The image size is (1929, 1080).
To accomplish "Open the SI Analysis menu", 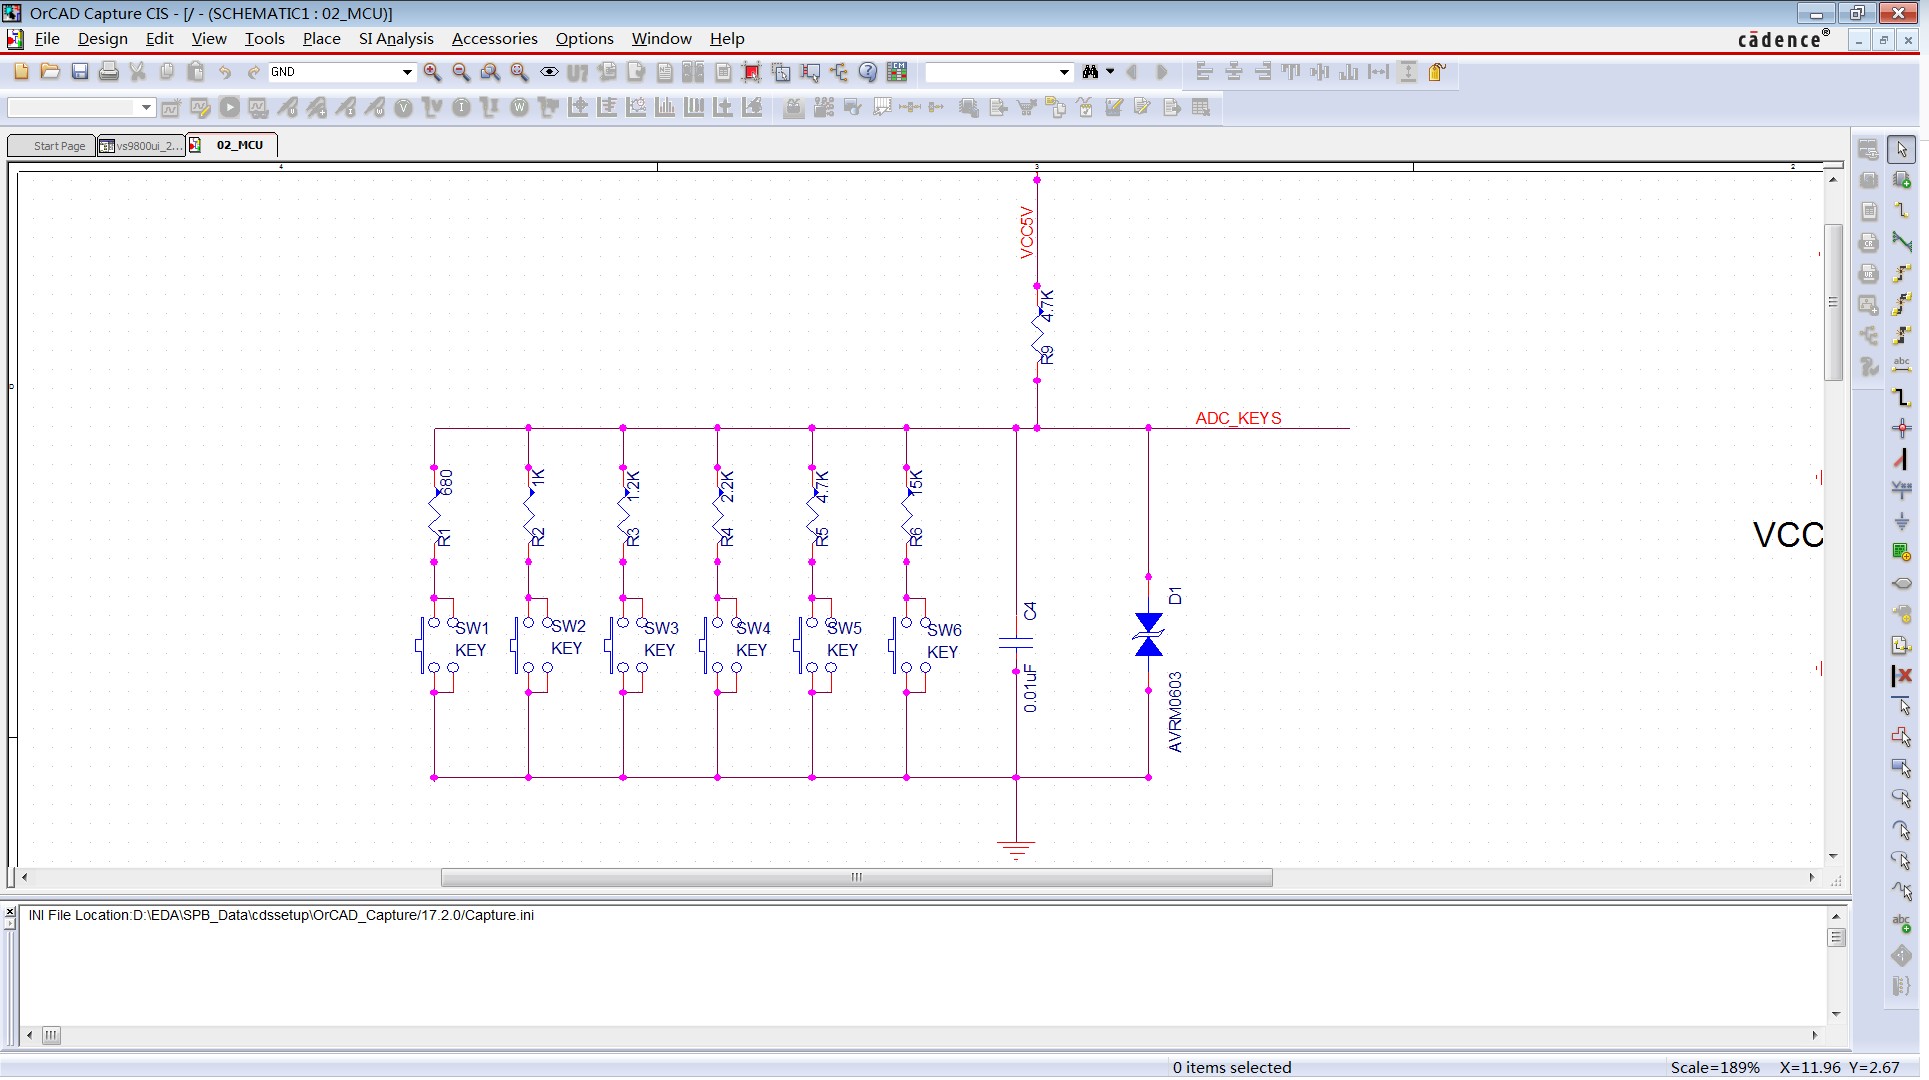I will coord(396,39).
